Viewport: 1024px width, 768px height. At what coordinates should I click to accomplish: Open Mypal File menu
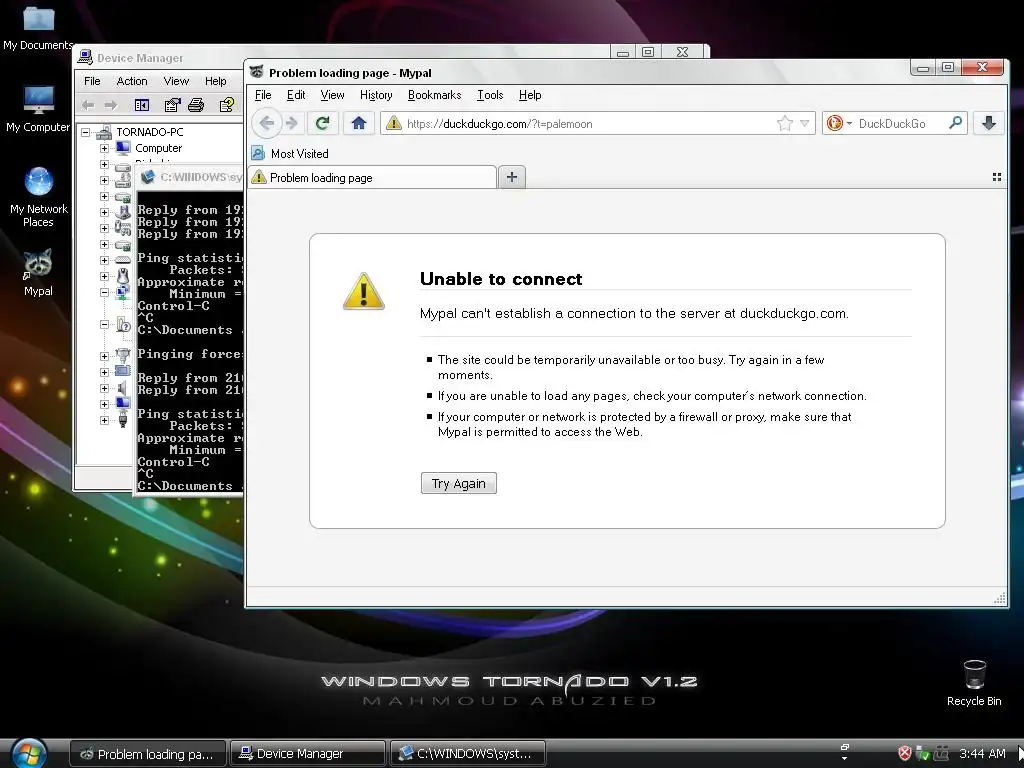click(263, 95)
